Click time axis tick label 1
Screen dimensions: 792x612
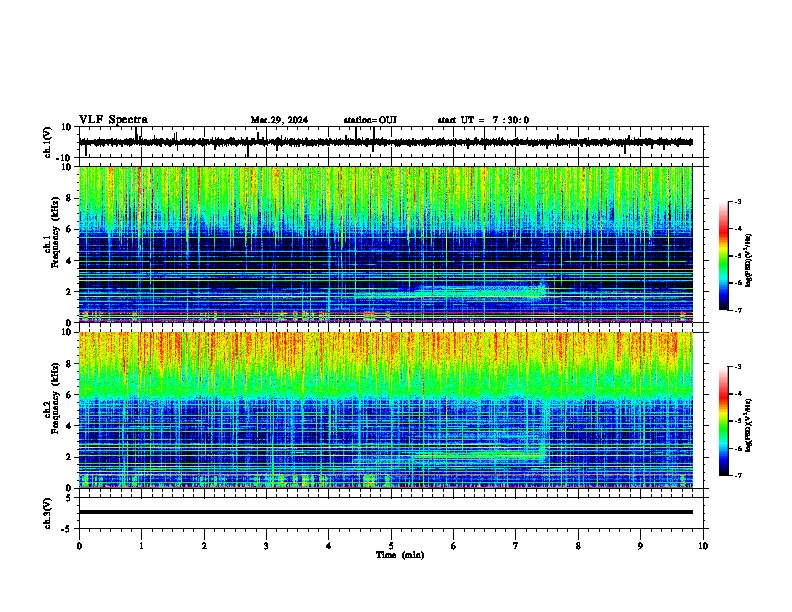(141, 546)
